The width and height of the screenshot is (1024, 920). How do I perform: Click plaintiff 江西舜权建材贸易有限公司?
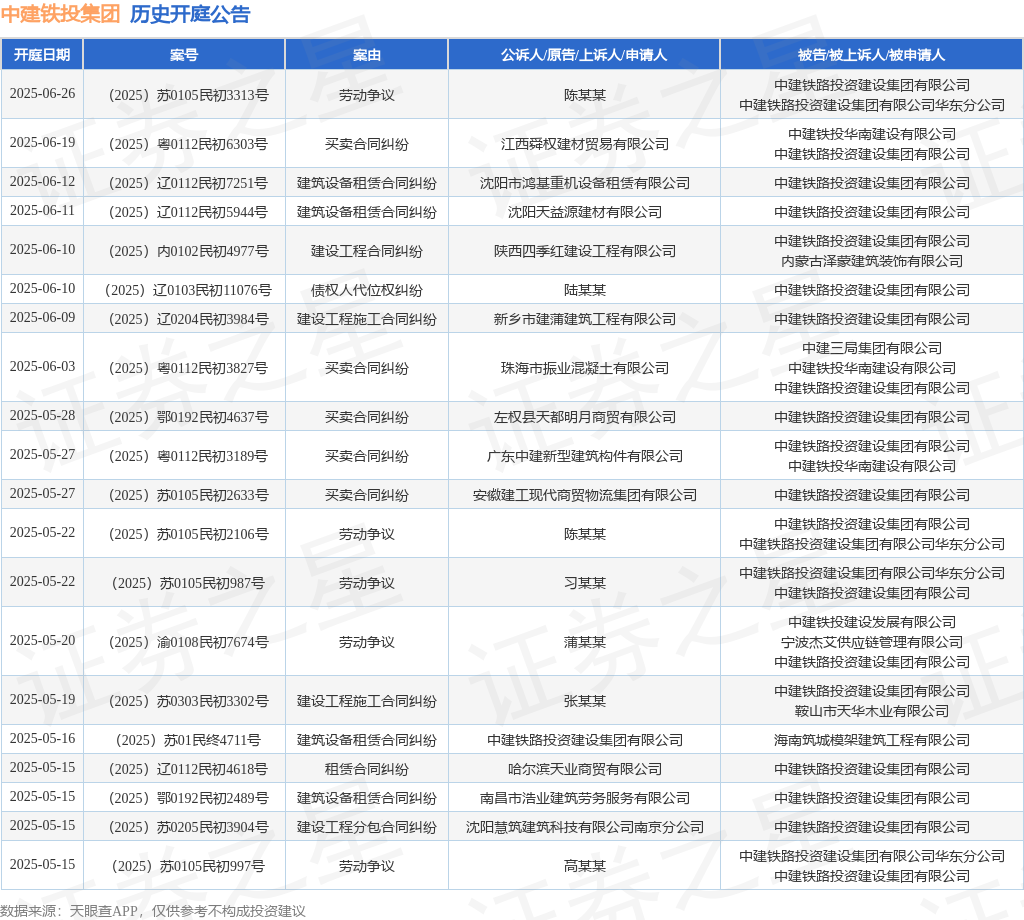point(584,144)
